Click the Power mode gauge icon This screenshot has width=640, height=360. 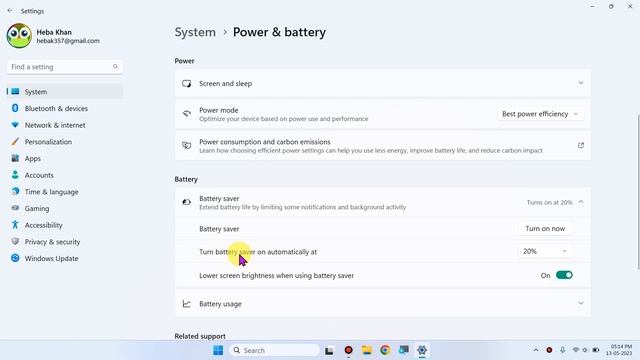pos(187,113)
